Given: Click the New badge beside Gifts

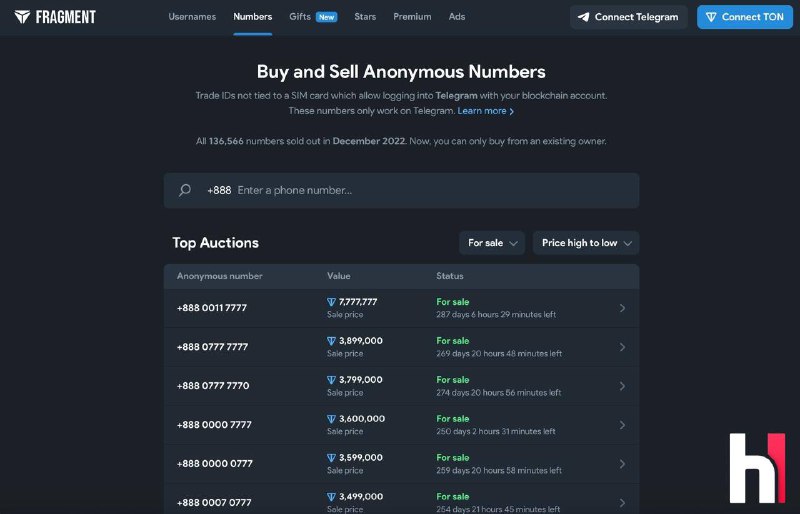Looking at the screenshot, I should [327, 17].
